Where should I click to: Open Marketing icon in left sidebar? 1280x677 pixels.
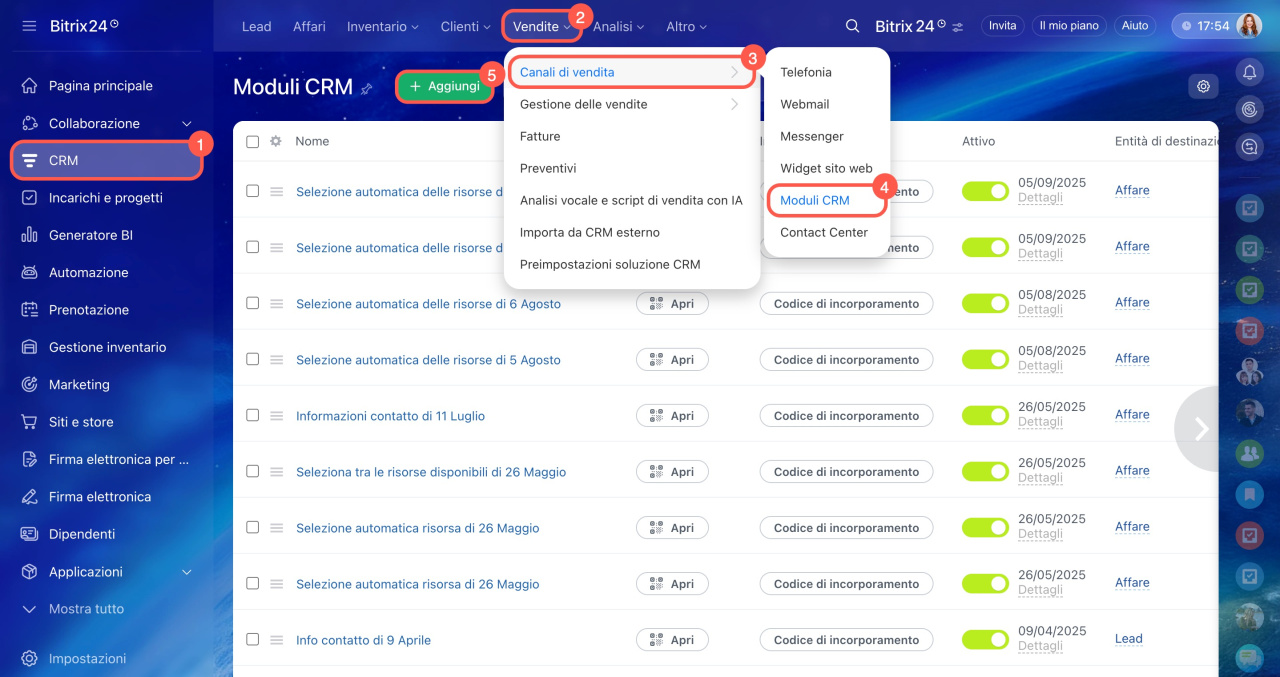point(30,385)
